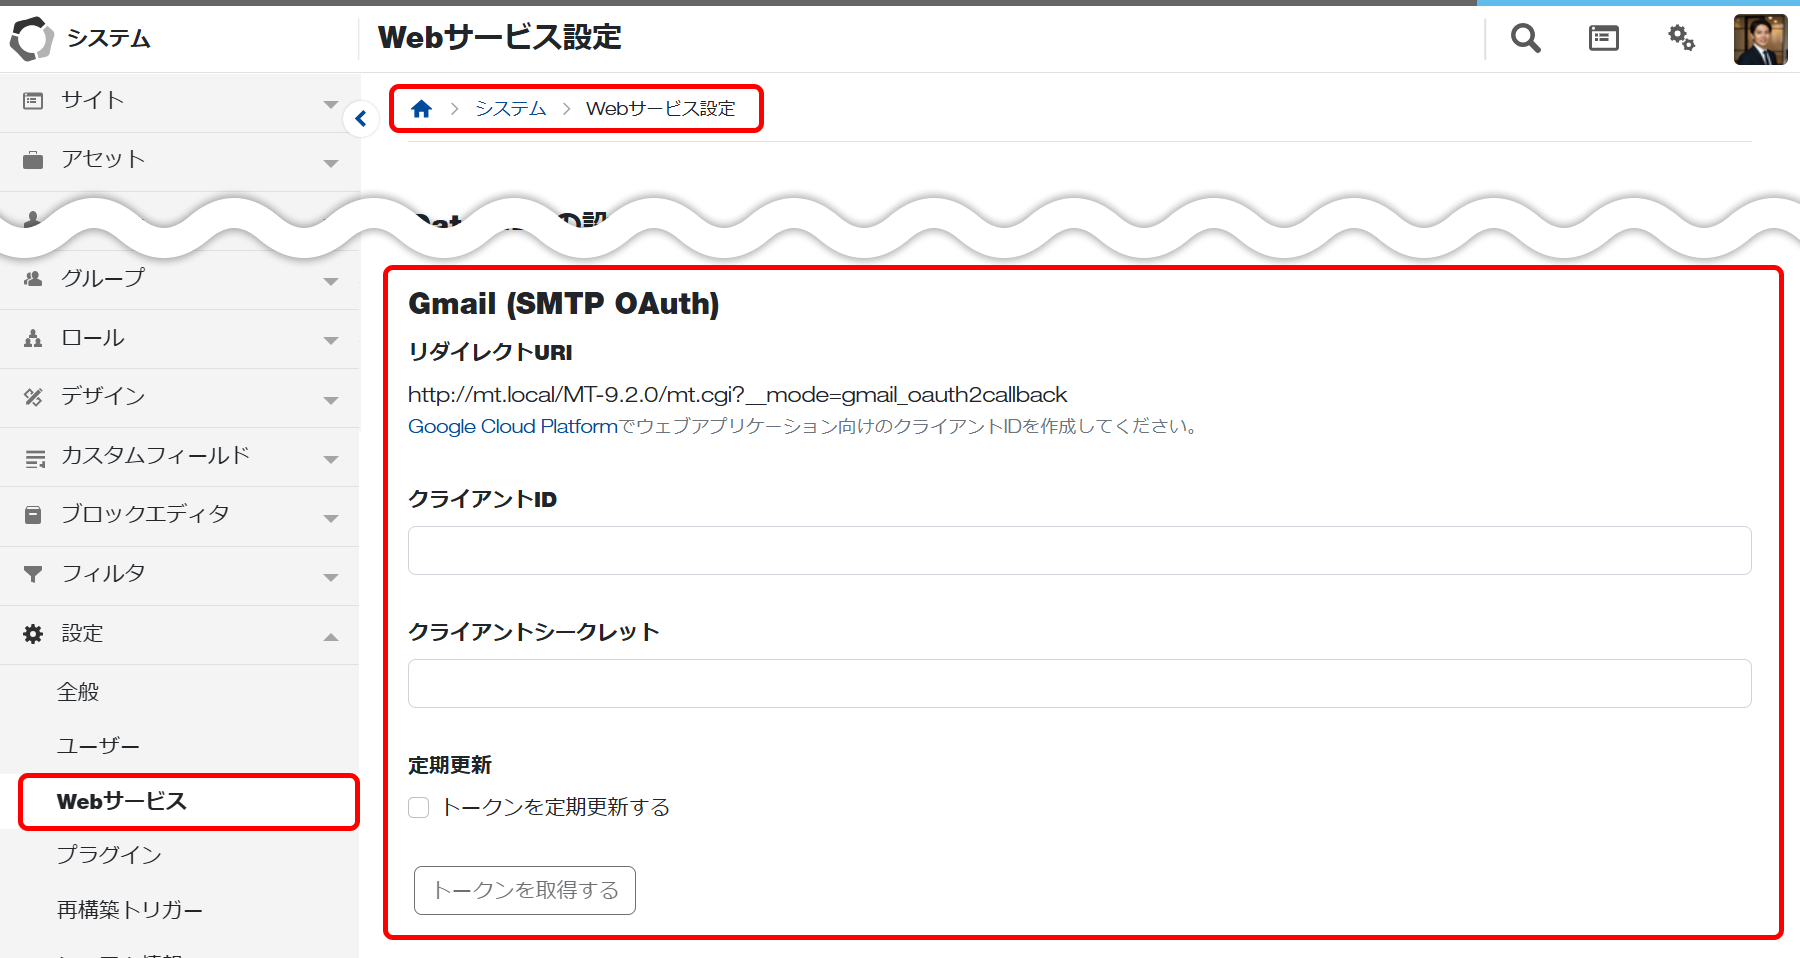Focus the クライアントID input field

(1080, 550)
